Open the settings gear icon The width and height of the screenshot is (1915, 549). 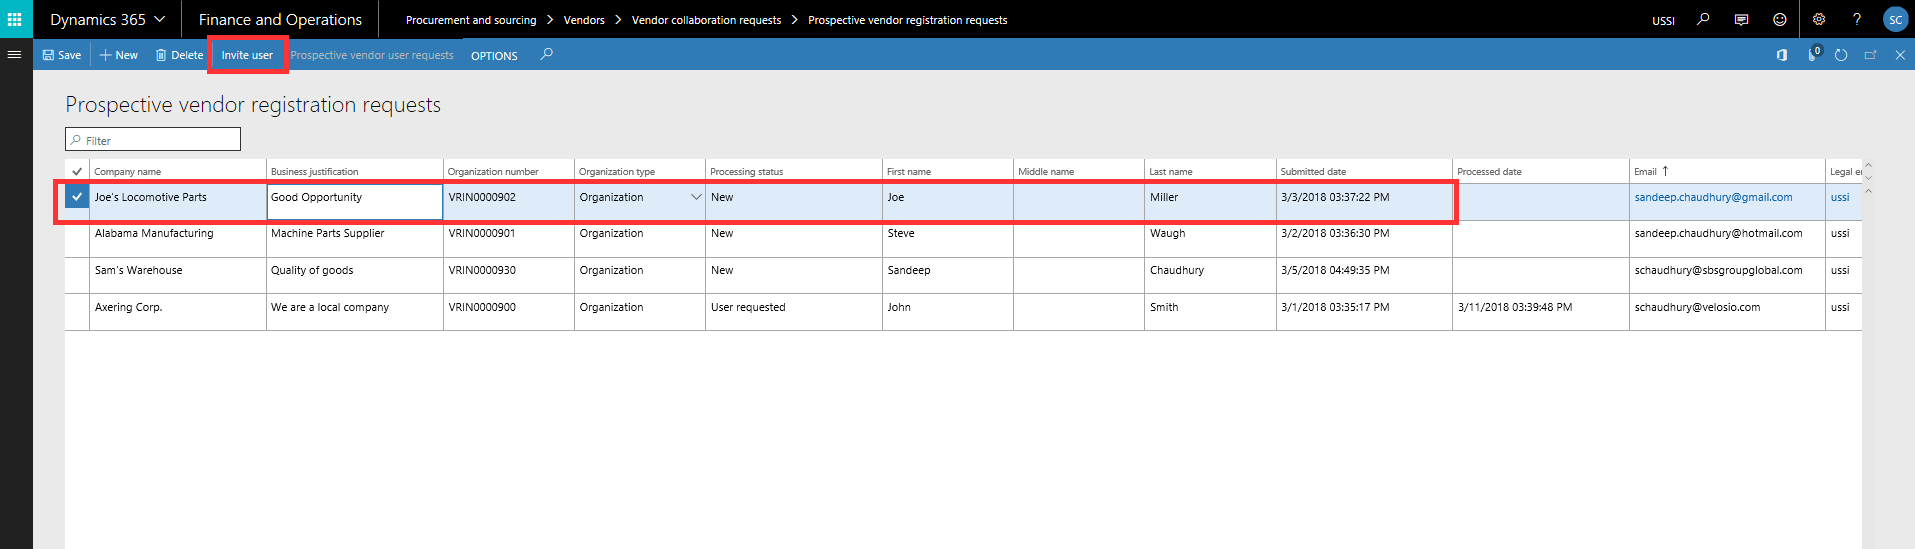point(1819,19)
